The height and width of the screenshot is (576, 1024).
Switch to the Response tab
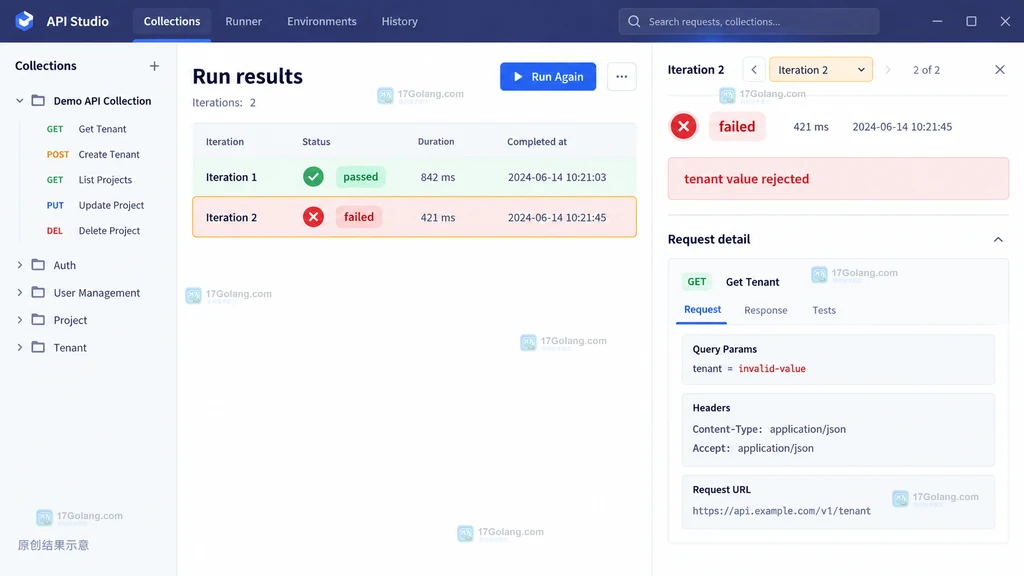pos(765,310)
